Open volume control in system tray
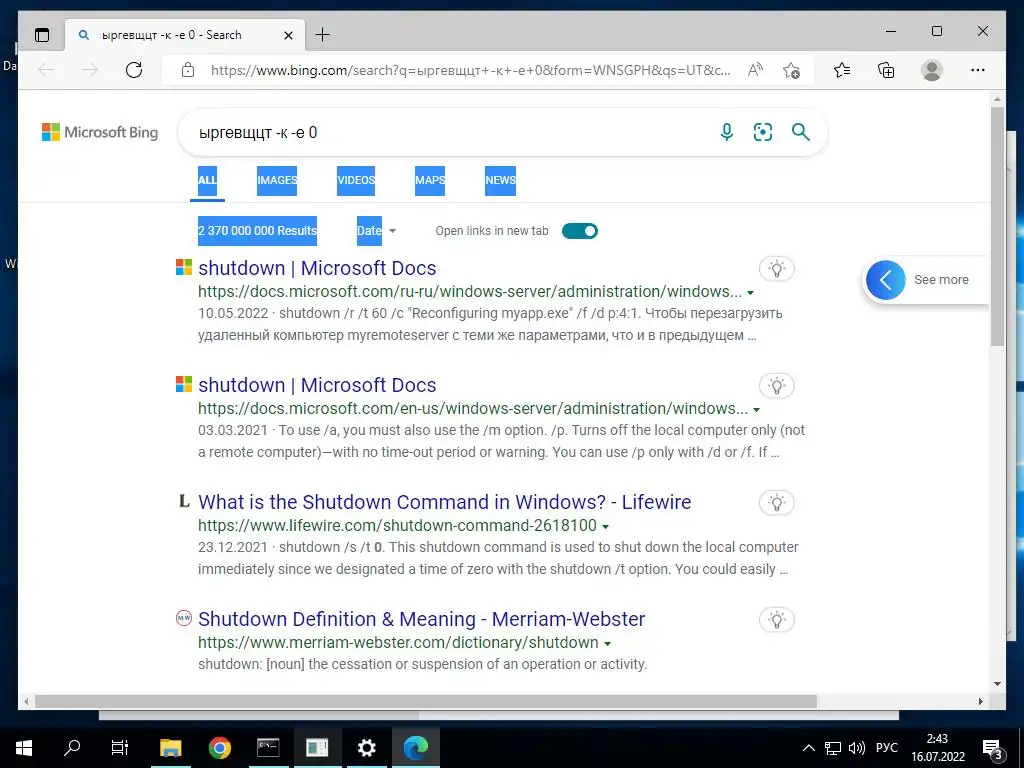This screenshot has width=1024, height=768. 856,748
